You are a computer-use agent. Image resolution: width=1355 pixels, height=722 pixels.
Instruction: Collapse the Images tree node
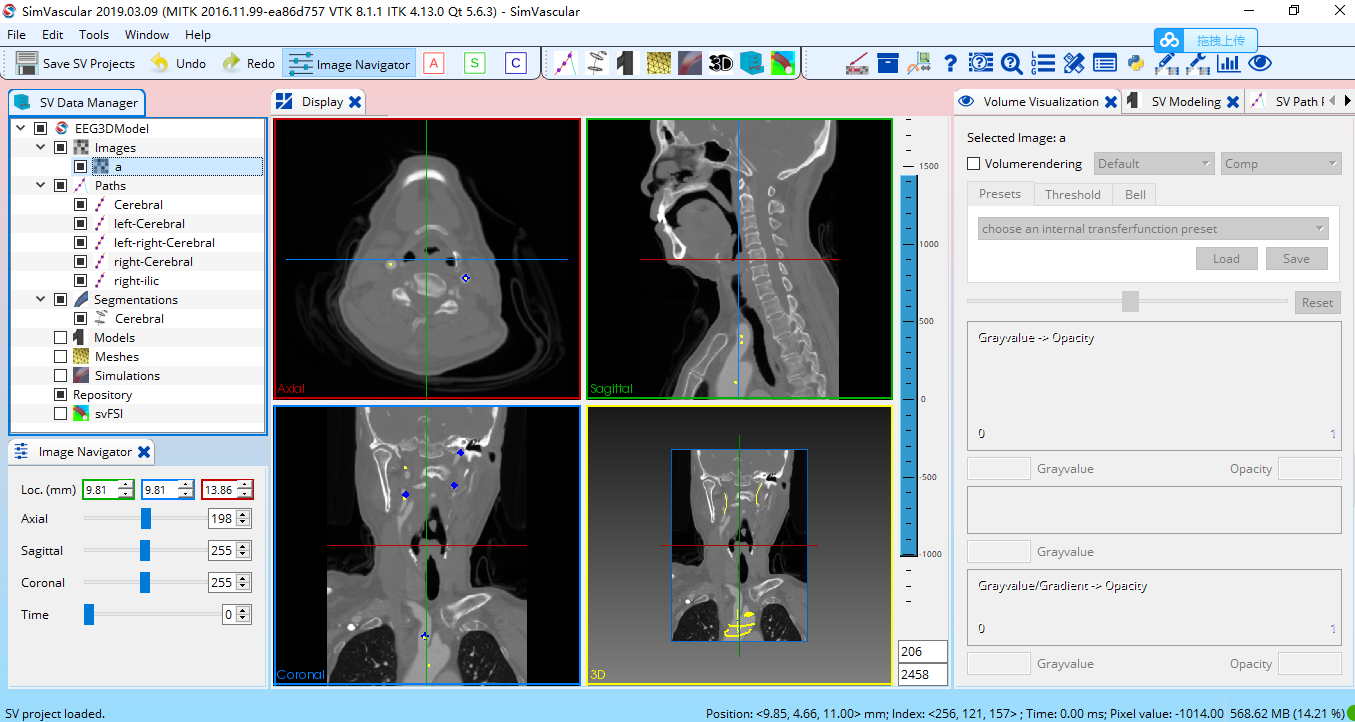point(41,148)
